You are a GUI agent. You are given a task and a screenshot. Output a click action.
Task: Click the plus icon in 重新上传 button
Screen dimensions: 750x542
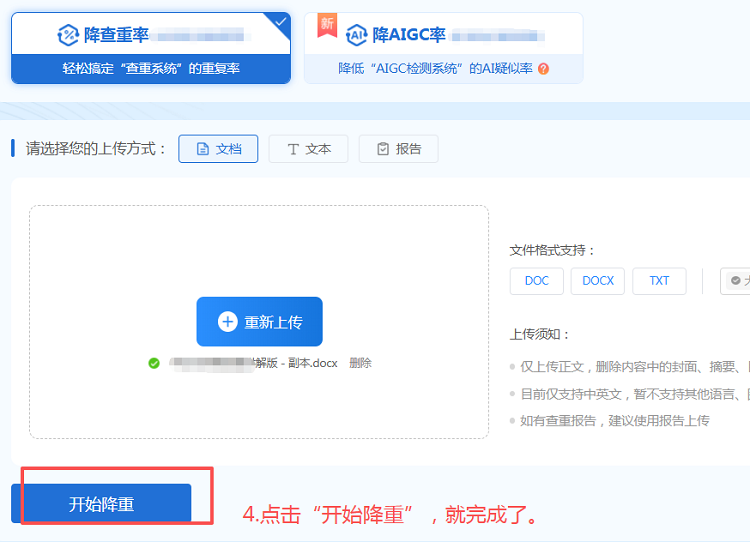coord(227,322)
